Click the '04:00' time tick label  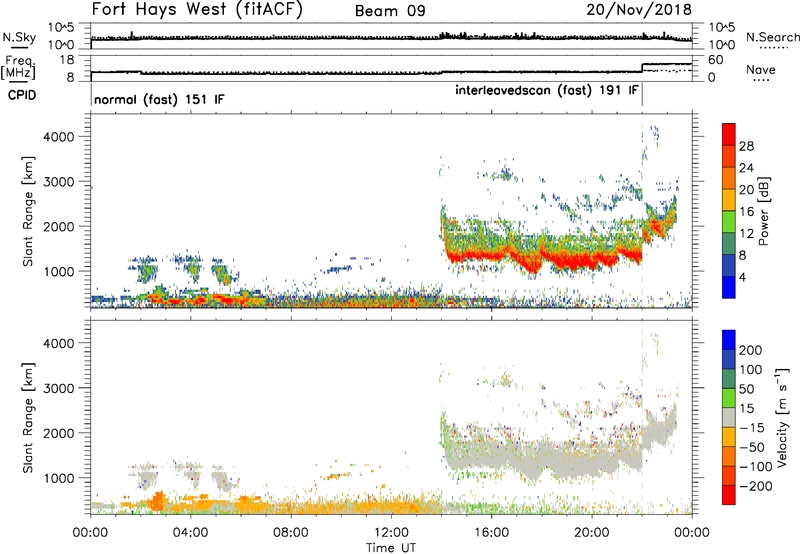pyautogui.click(x=191, y=533)
